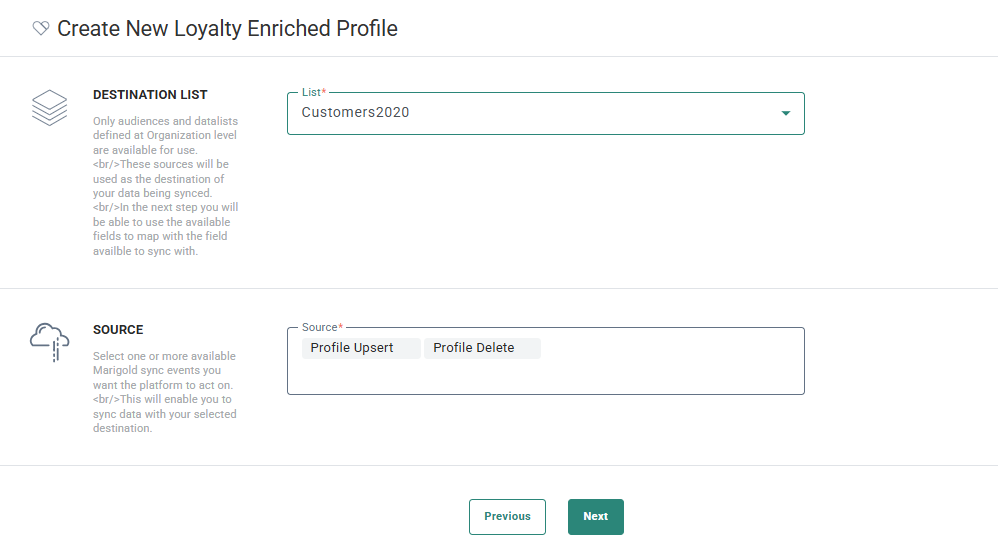This screenshot has height=558, width=998.
Task: Focus the Customers2020 selected value text
Action: click(x=355, y=113)
